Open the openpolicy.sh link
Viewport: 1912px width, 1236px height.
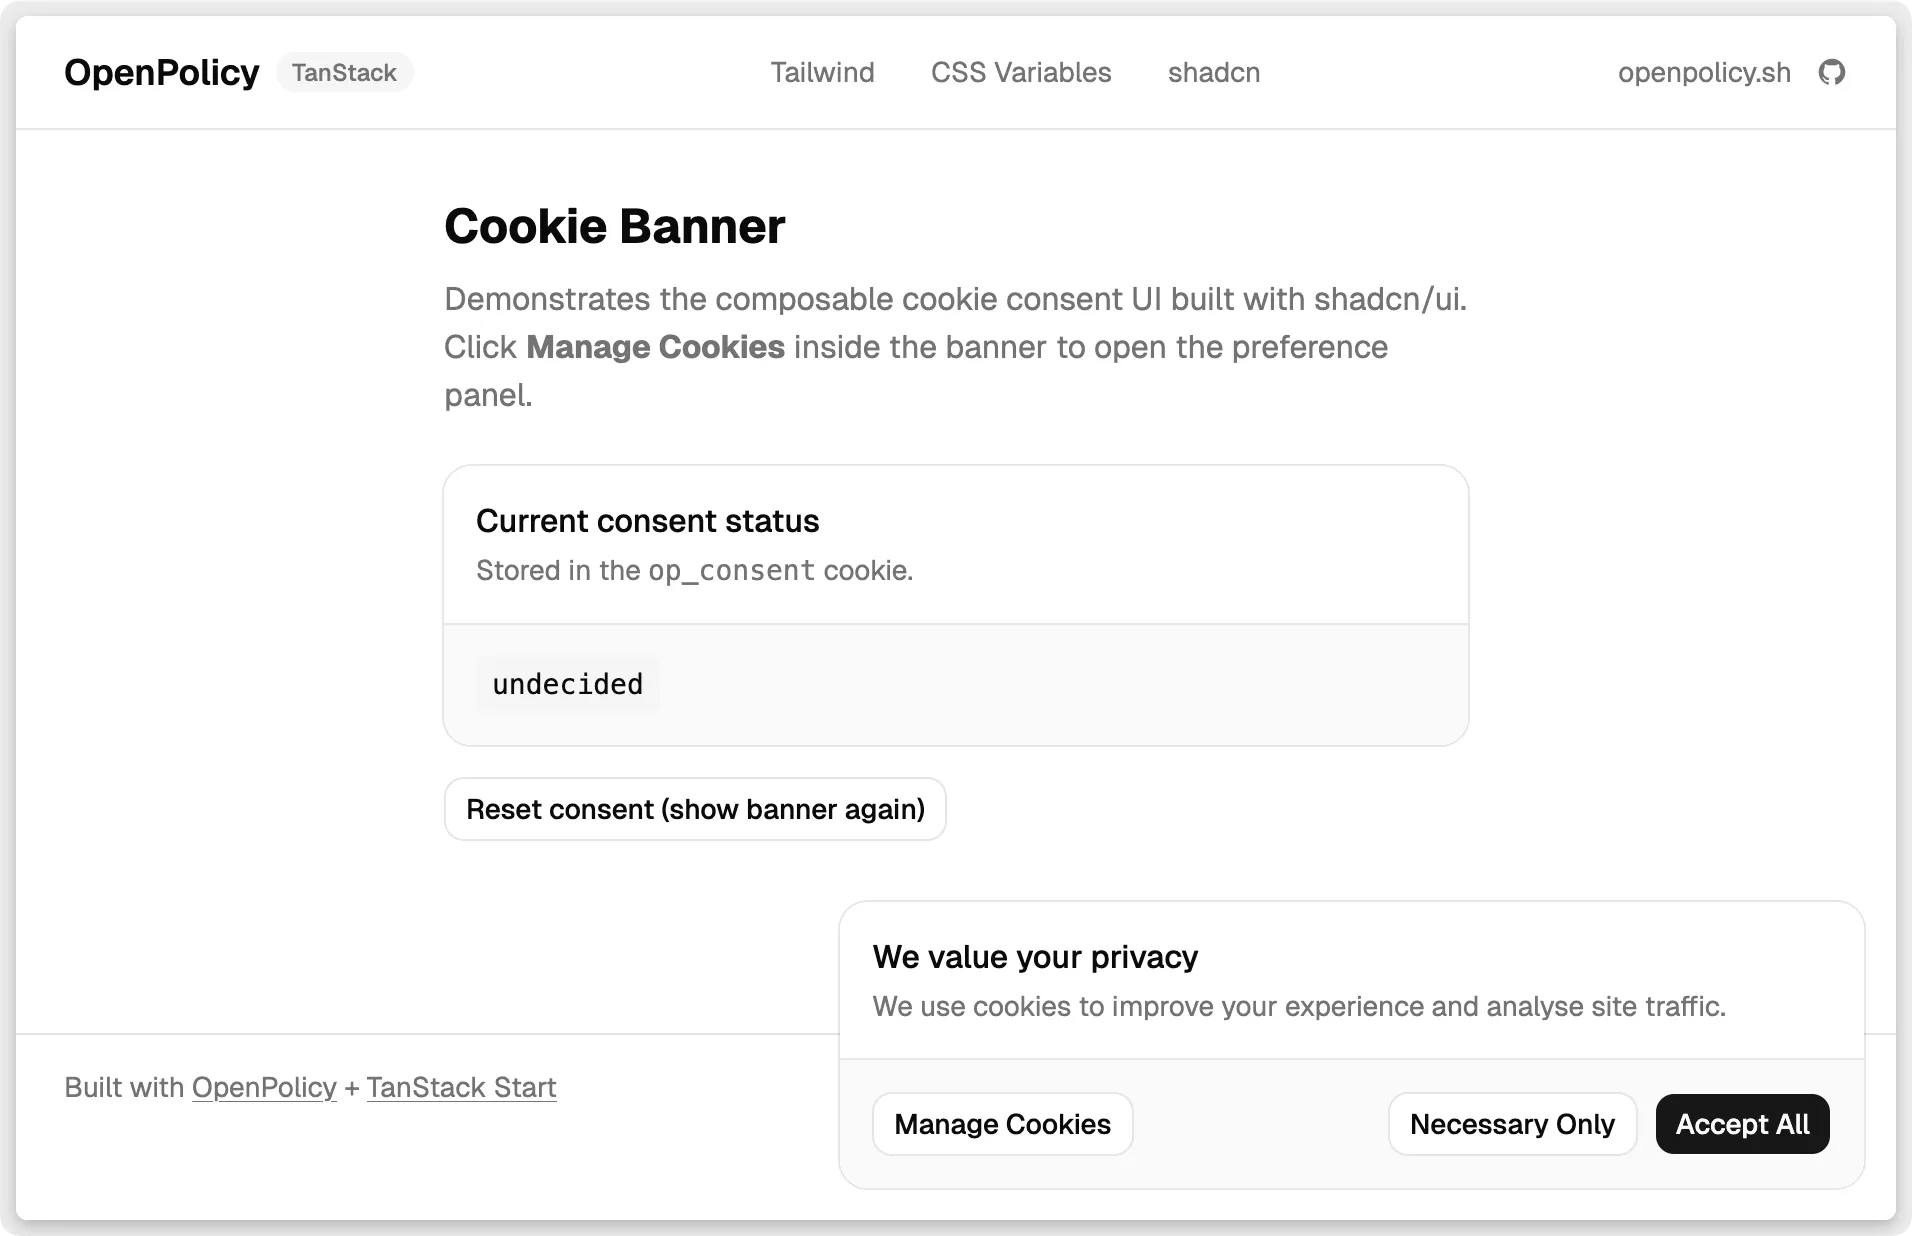(x=1705, y=72)
